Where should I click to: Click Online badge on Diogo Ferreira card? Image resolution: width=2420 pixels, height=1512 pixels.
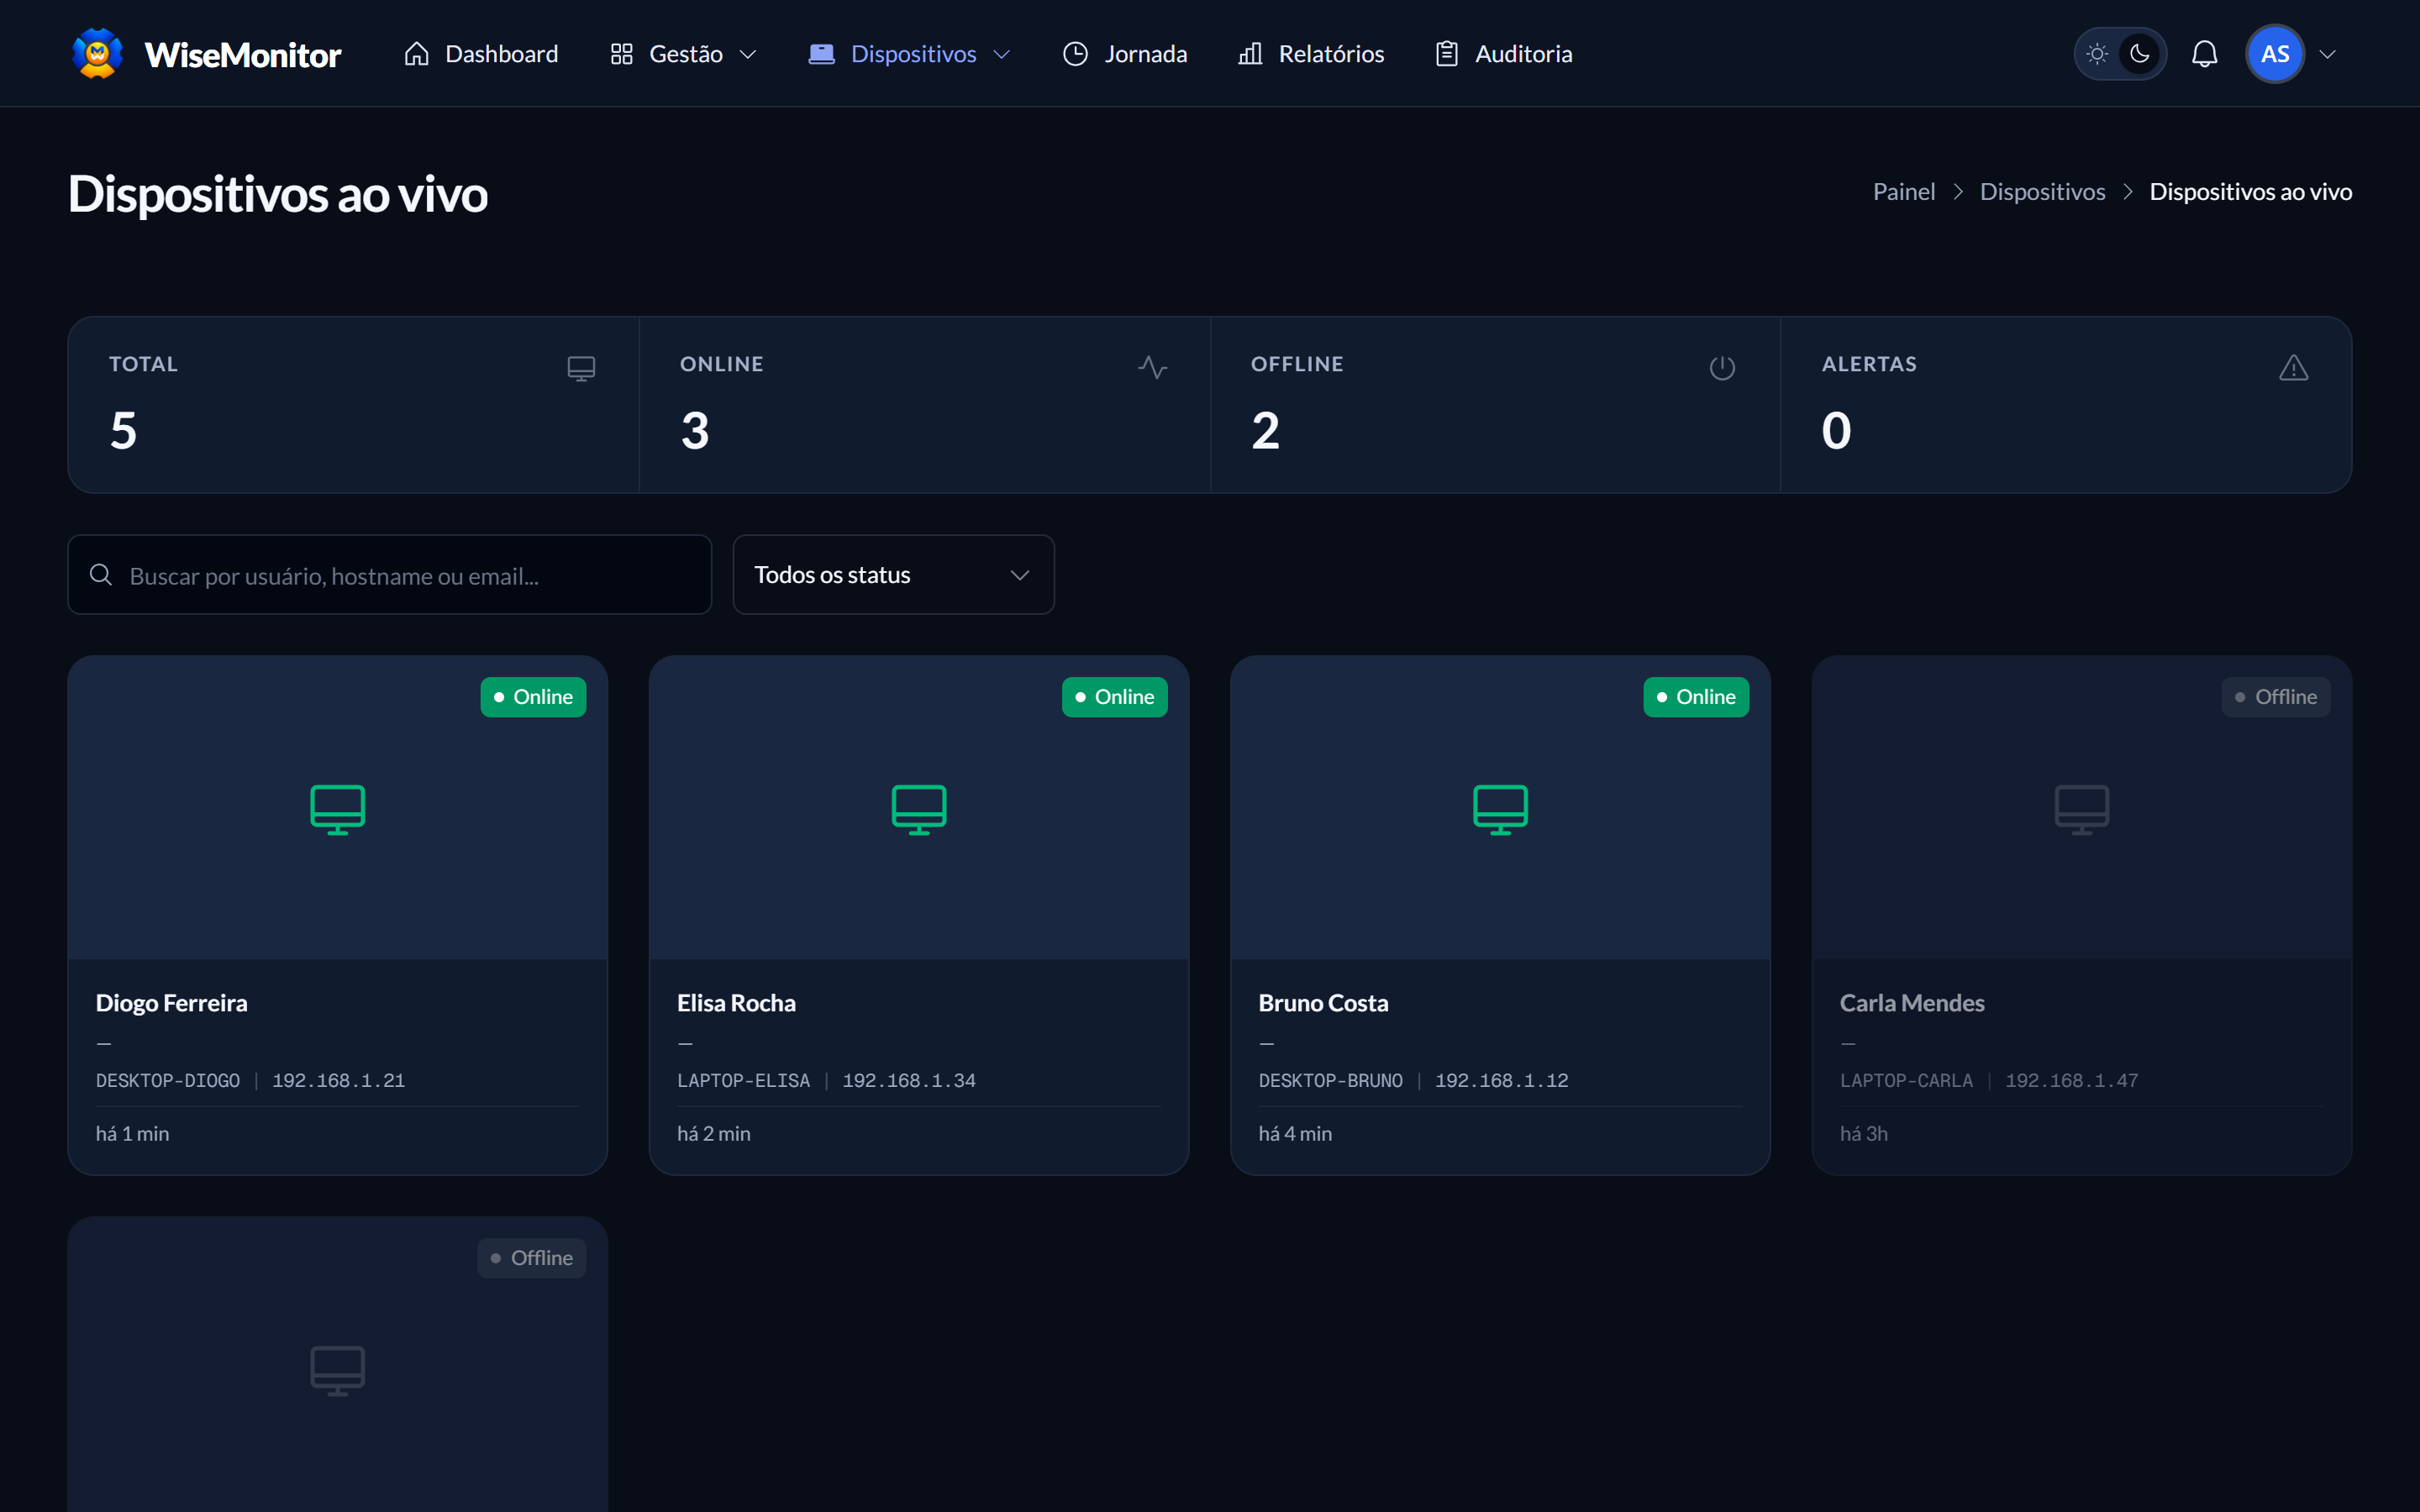(x=533, y=697)
